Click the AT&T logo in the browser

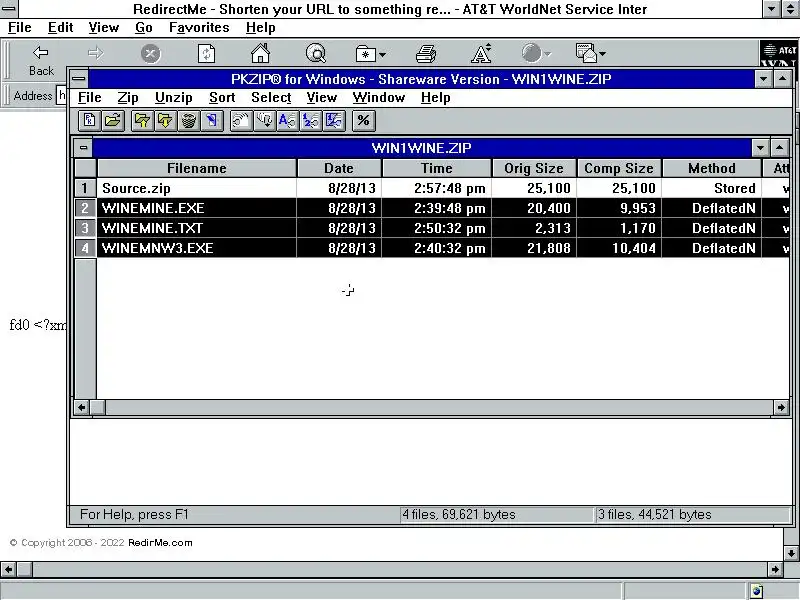coord(779,54)
